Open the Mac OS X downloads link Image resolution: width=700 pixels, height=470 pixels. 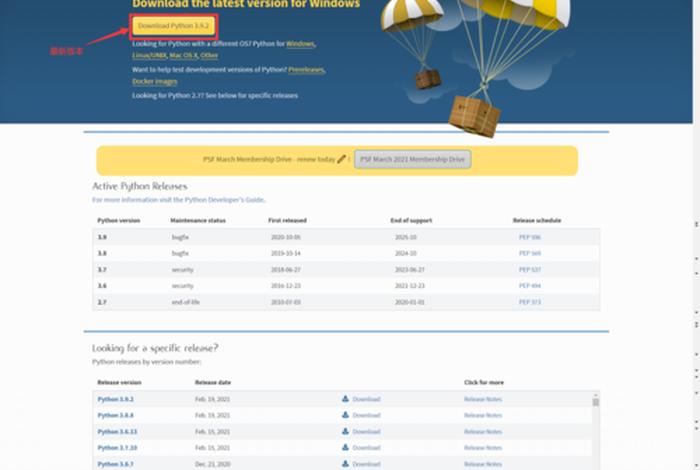(x=183, y=55)
